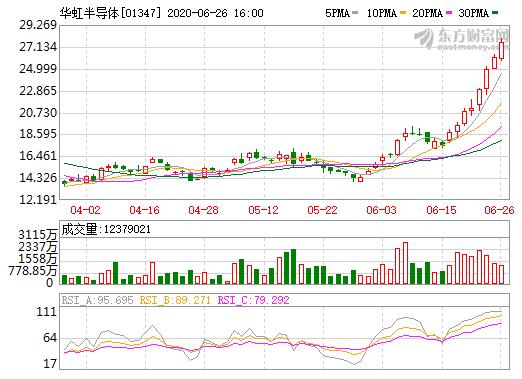This screenshot has width=522, height=379.
Task: Click the stock name 华虹半导体[01347]
Action: click(111, 13)
